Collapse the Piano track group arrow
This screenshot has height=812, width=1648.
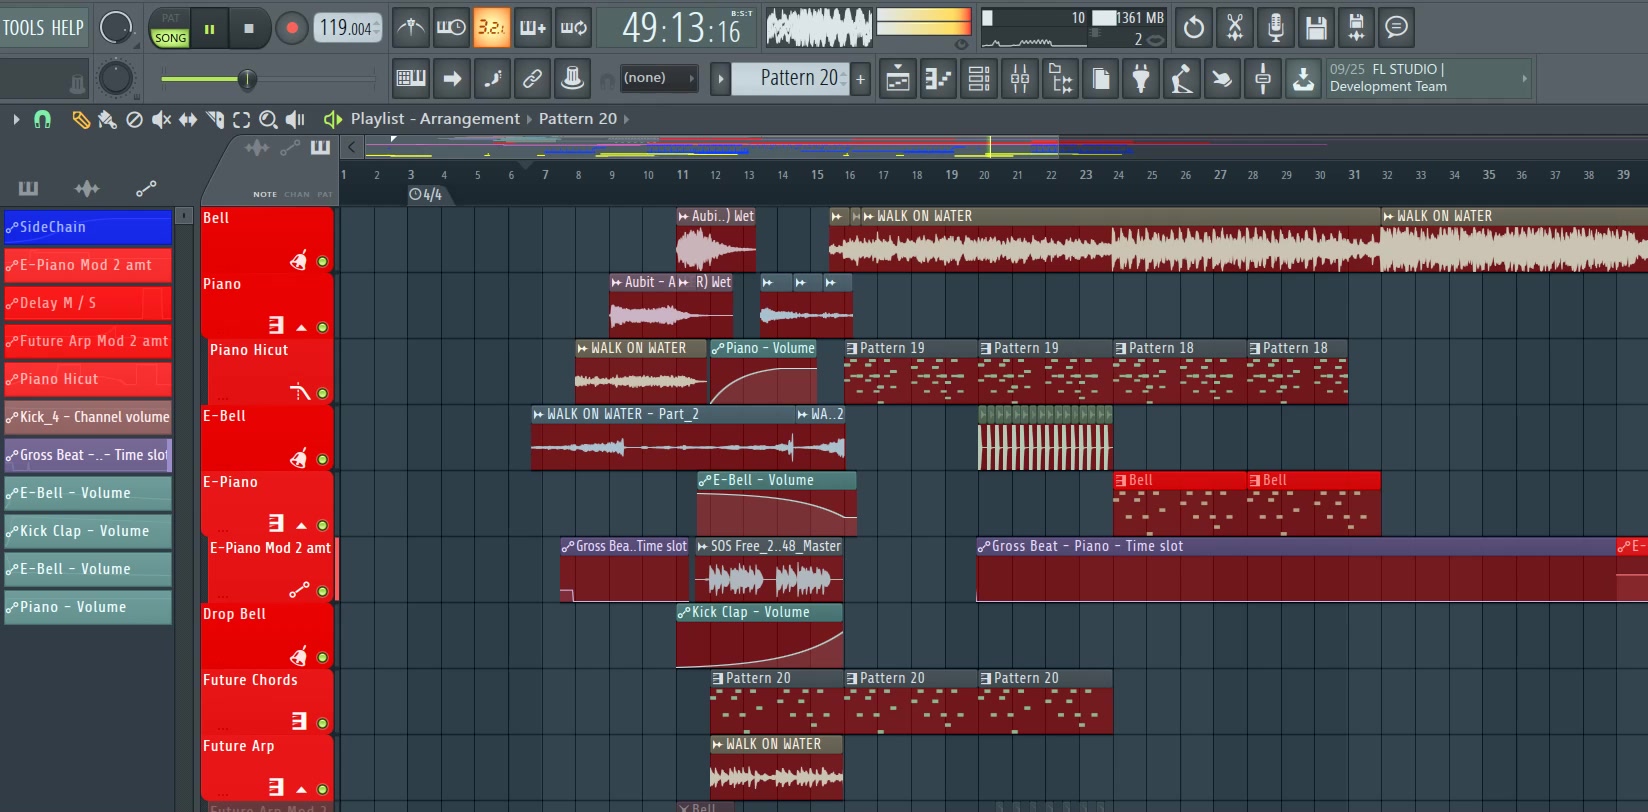(x=301, y=327)
